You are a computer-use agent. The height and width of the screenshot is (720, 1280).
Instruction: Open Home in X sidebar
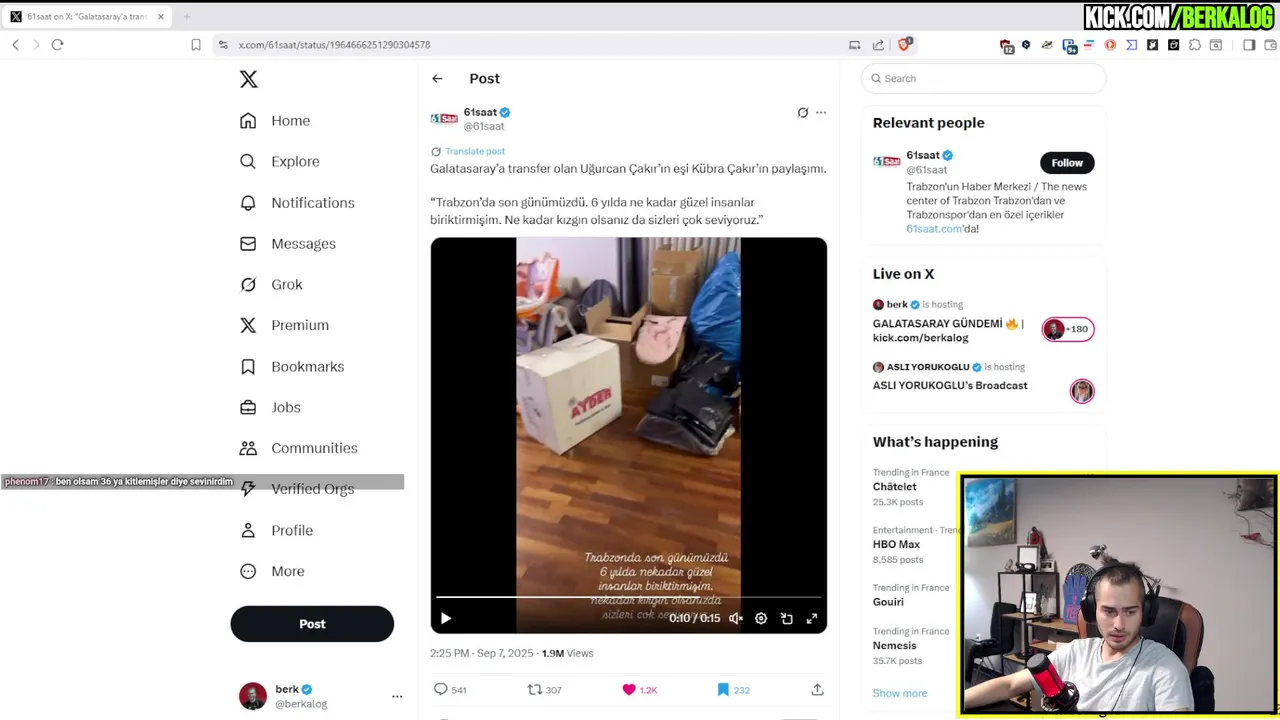coord(275,121)
